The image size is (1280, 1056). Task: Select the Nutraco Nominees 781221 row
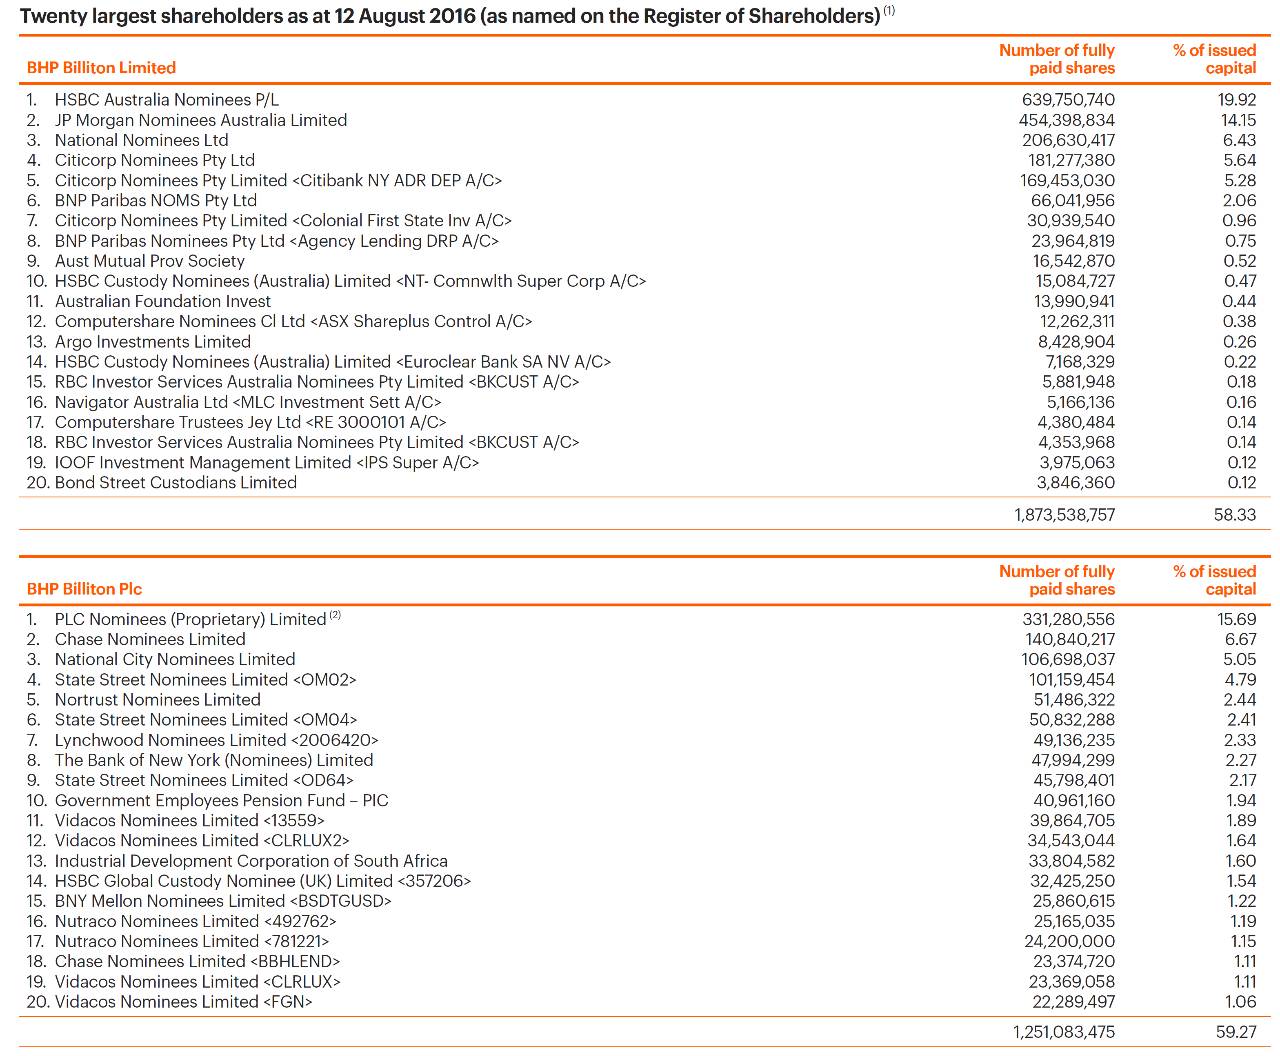(x=192, y=941)
